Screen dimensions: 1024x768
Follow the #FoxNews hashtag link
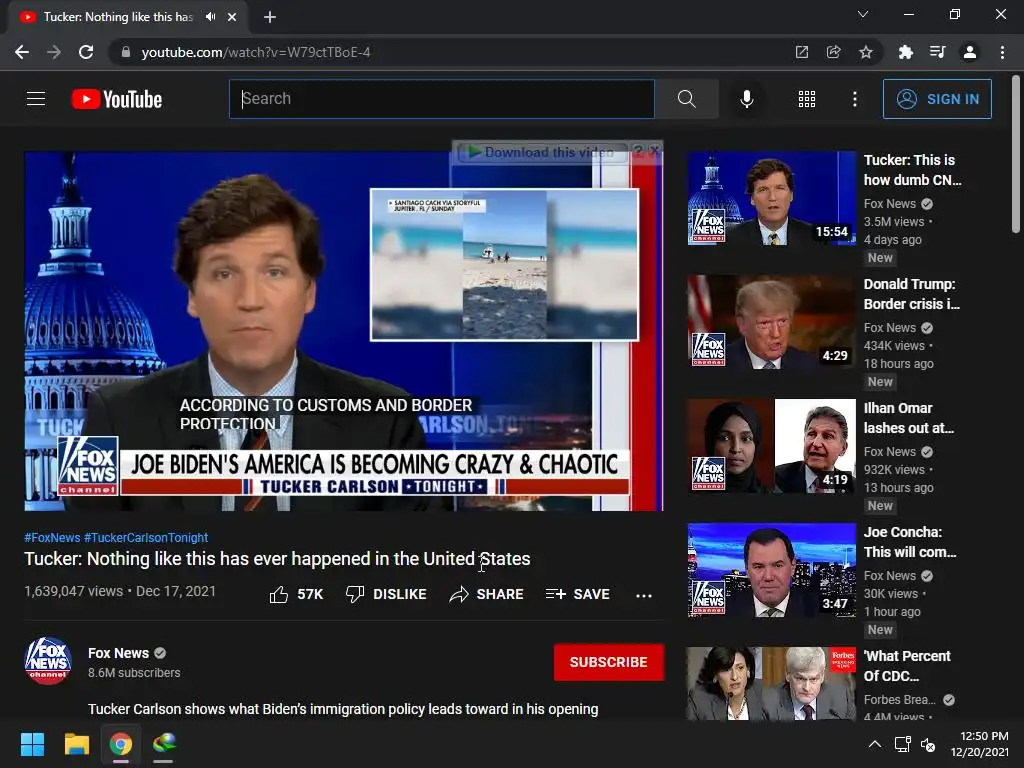[x=52, y=537]
